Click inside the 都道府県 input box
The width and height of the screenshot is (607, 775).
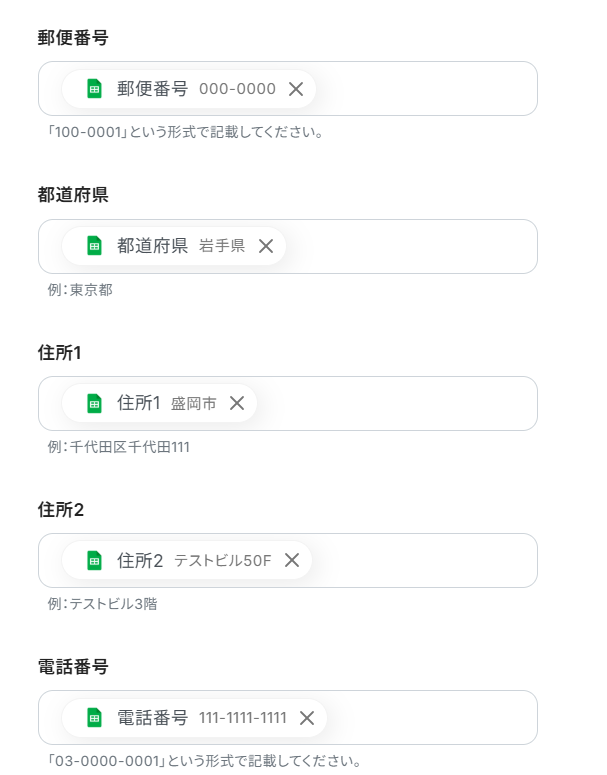pos(410,246)
